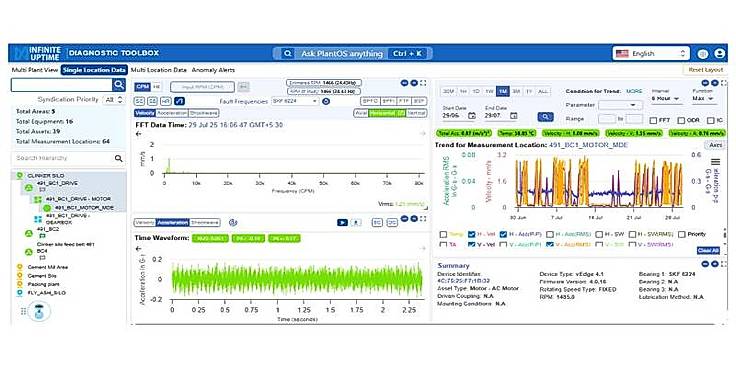This screenshot has width=736, height=368.
Task: Click the left arrow under FFT Data Time
Action: coord(138,134)
